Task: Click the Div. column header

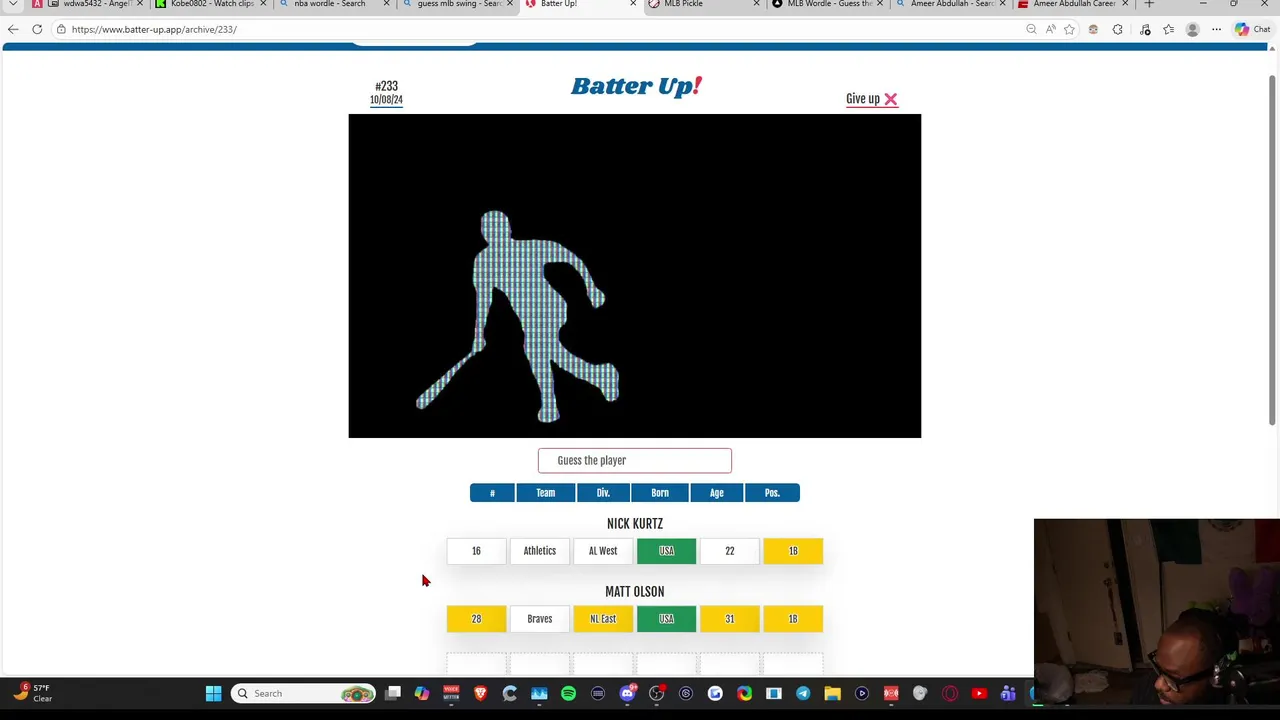Action: coord(603,493)
